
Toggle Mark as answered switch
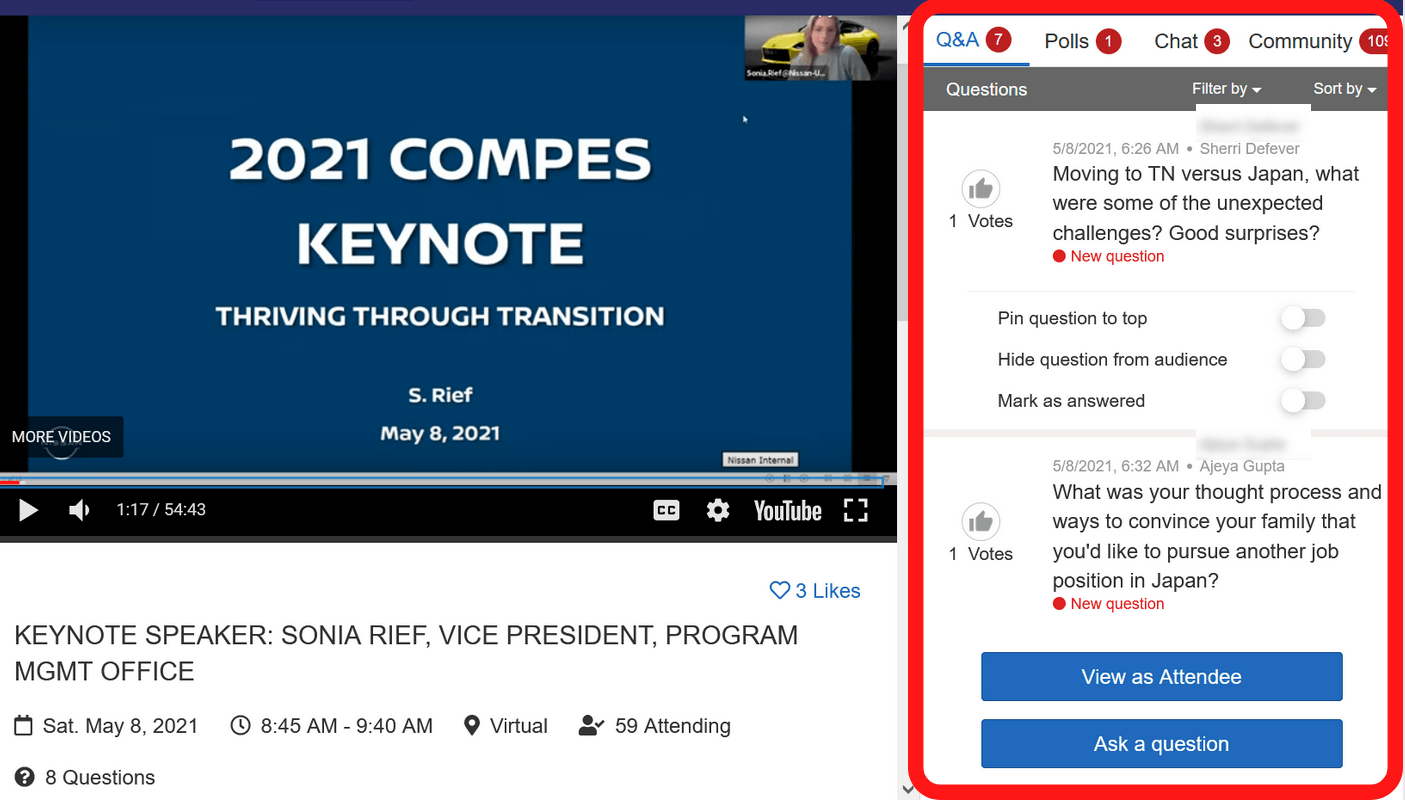tap(1303, 401)
